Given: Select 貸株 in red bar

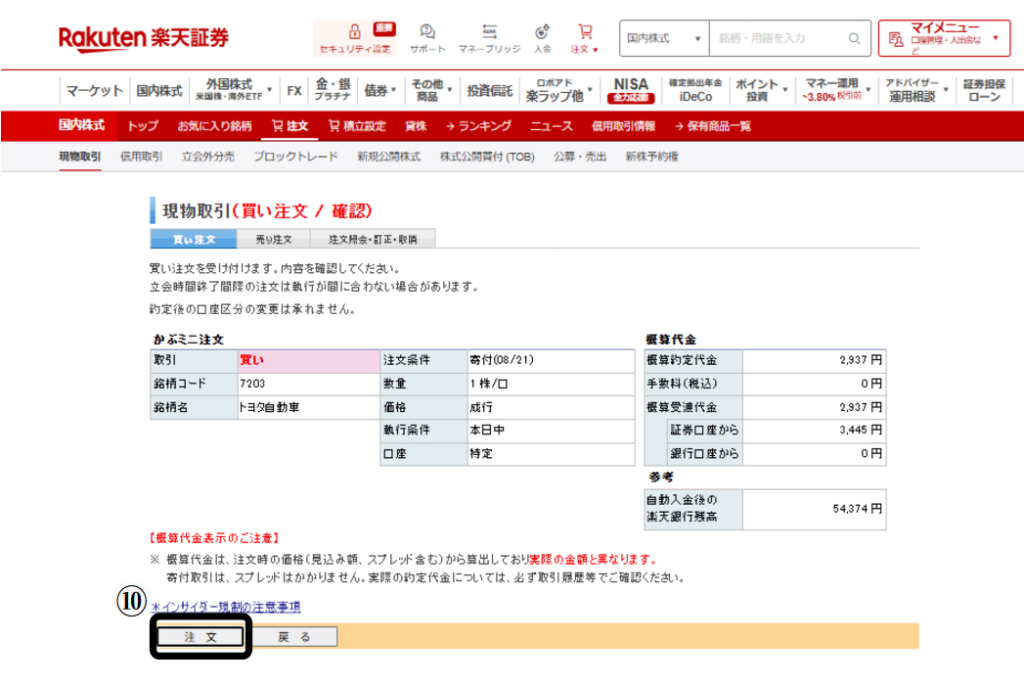Looking at the screenshot, I should click(x=415, y=126).
